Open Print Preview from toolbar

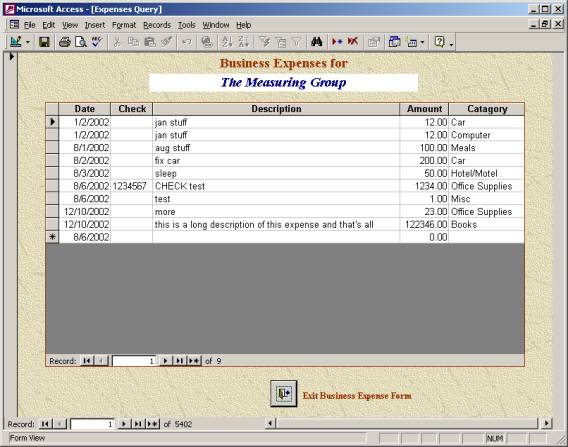point(80,42)
